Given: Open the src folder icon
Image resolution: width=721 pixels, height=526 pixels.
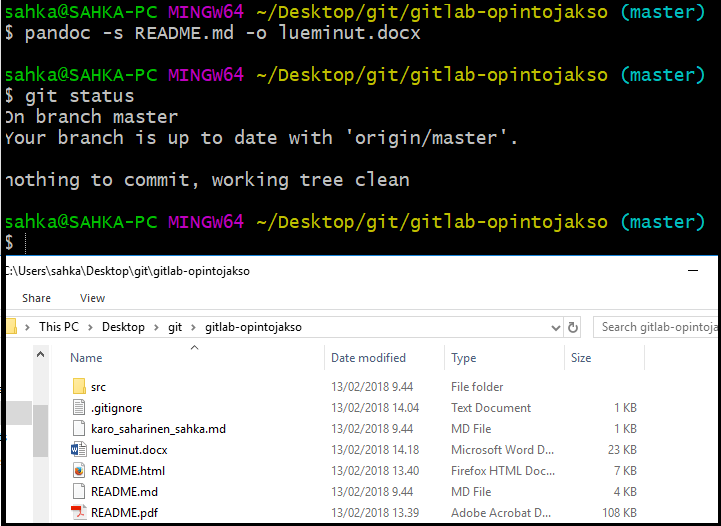Looking at the screenshot, I should pos(80,387).
